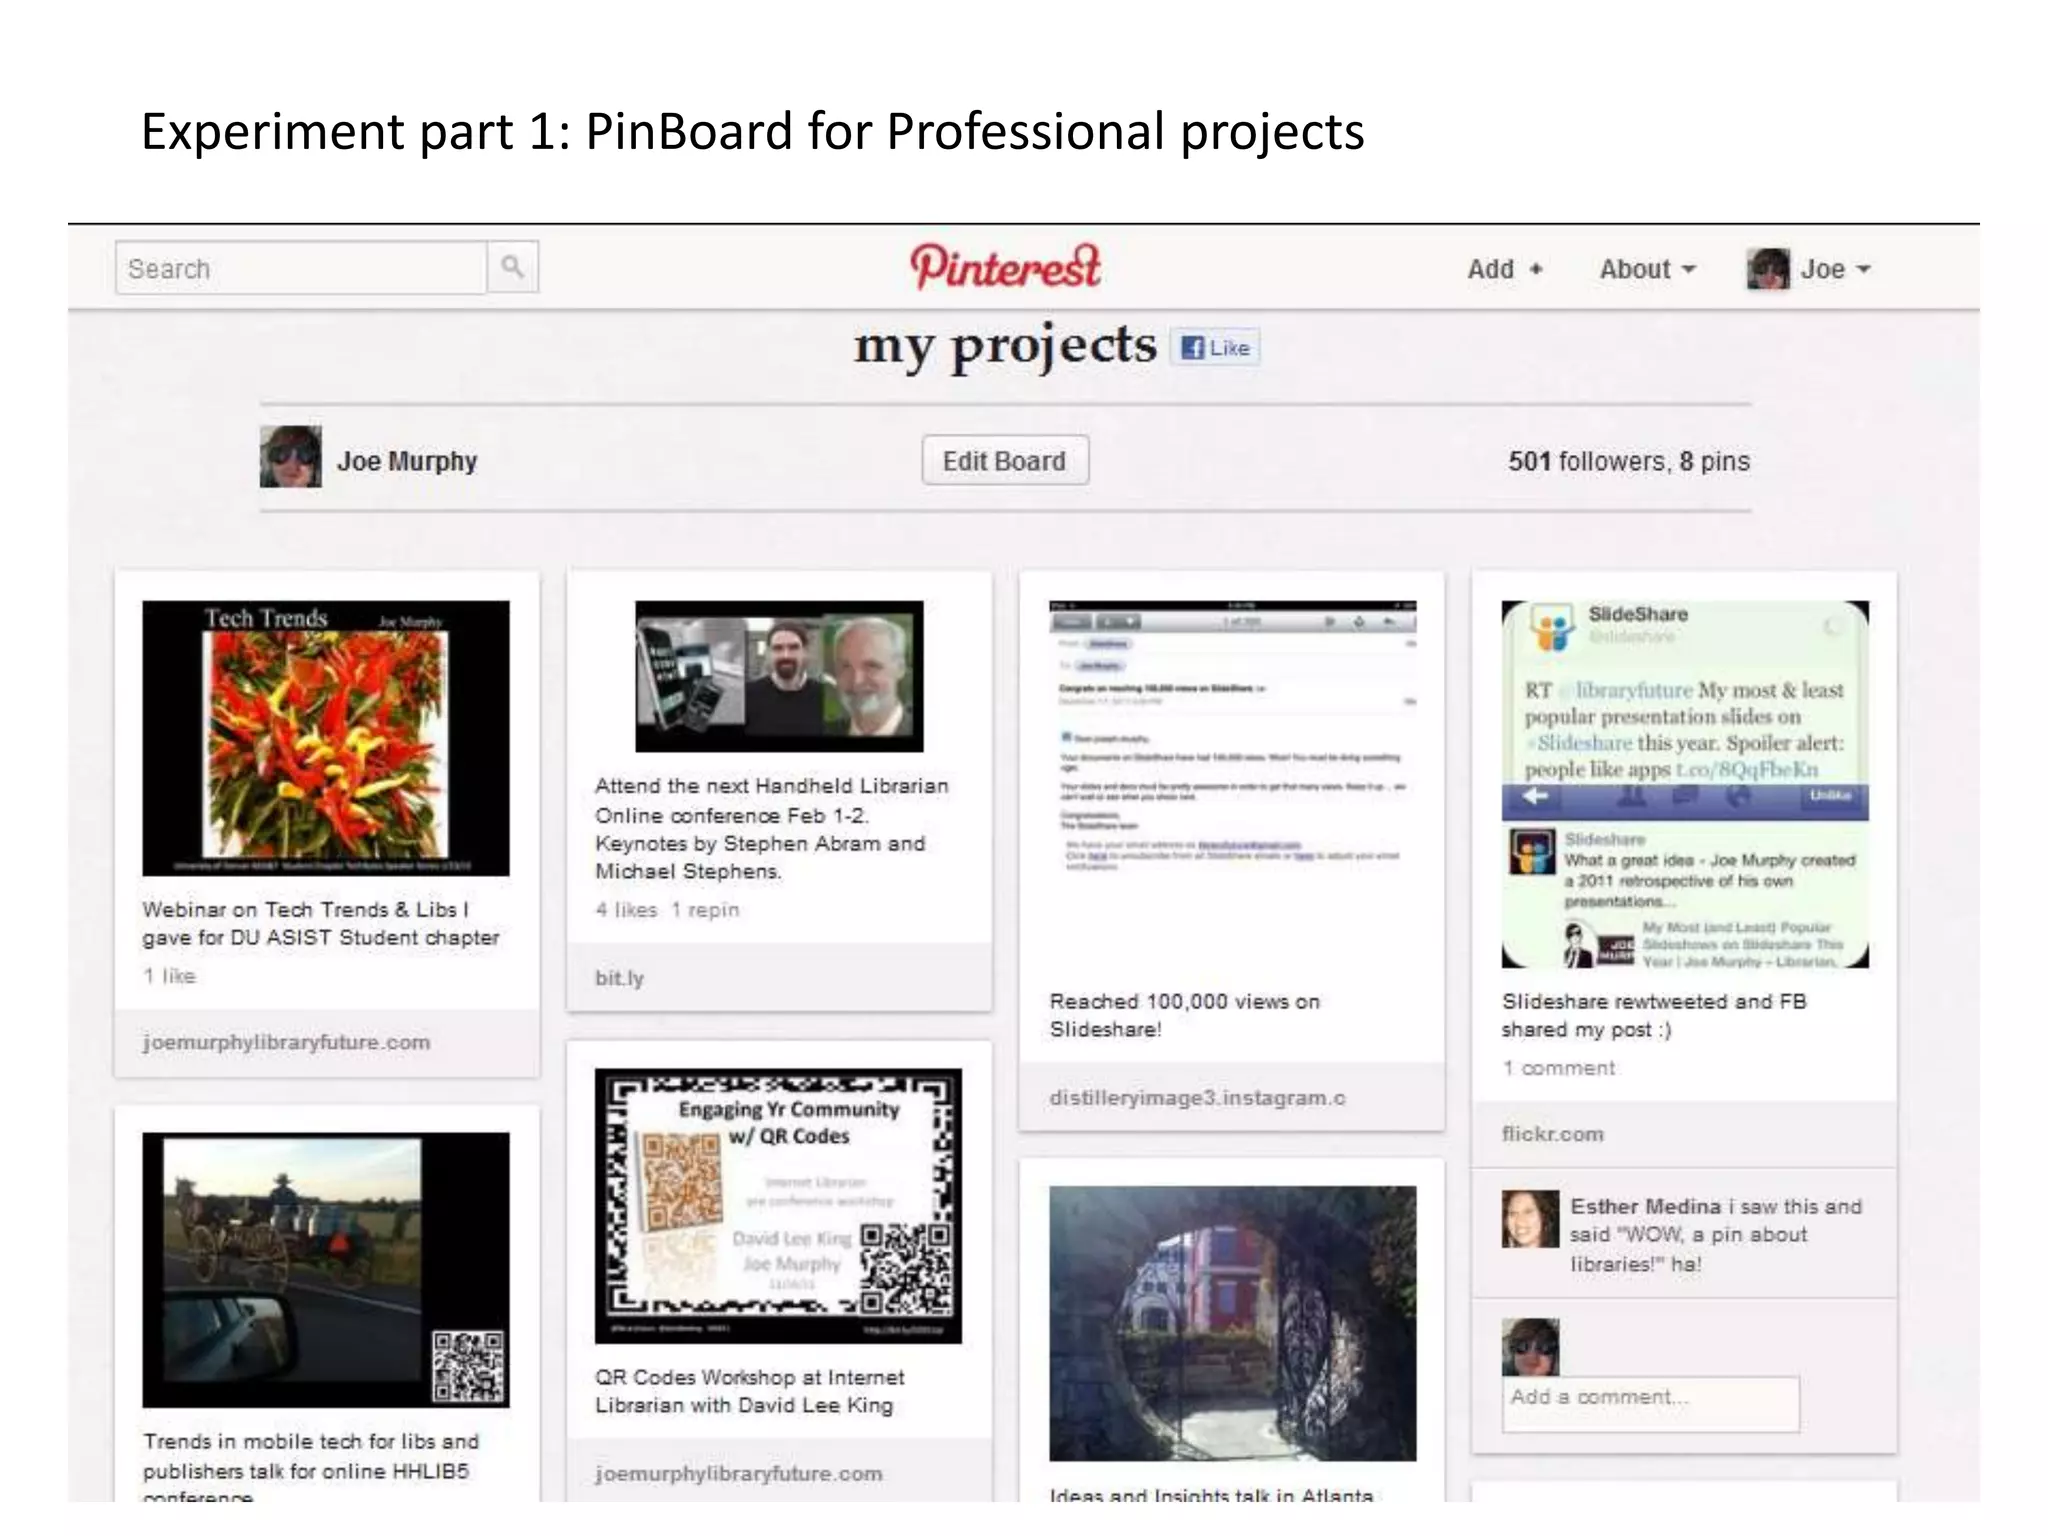Open the Slideshare email screenshot pin
Screen dimensions: 2048x1536
[1233, 740]
